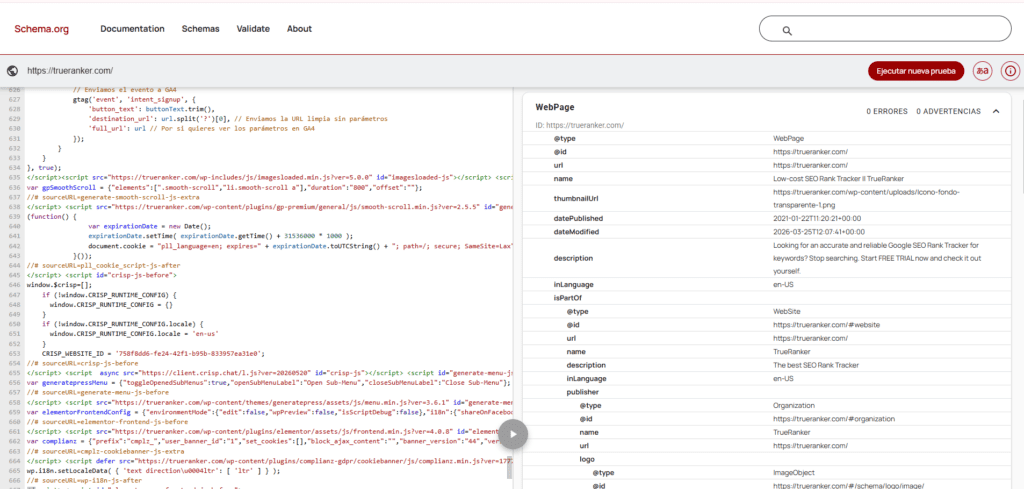Image resolution: width=1024 pixels, height=489 pixels.
Task: Click the inLanguage en-US value under WebPage
Action: click(783, 285)
